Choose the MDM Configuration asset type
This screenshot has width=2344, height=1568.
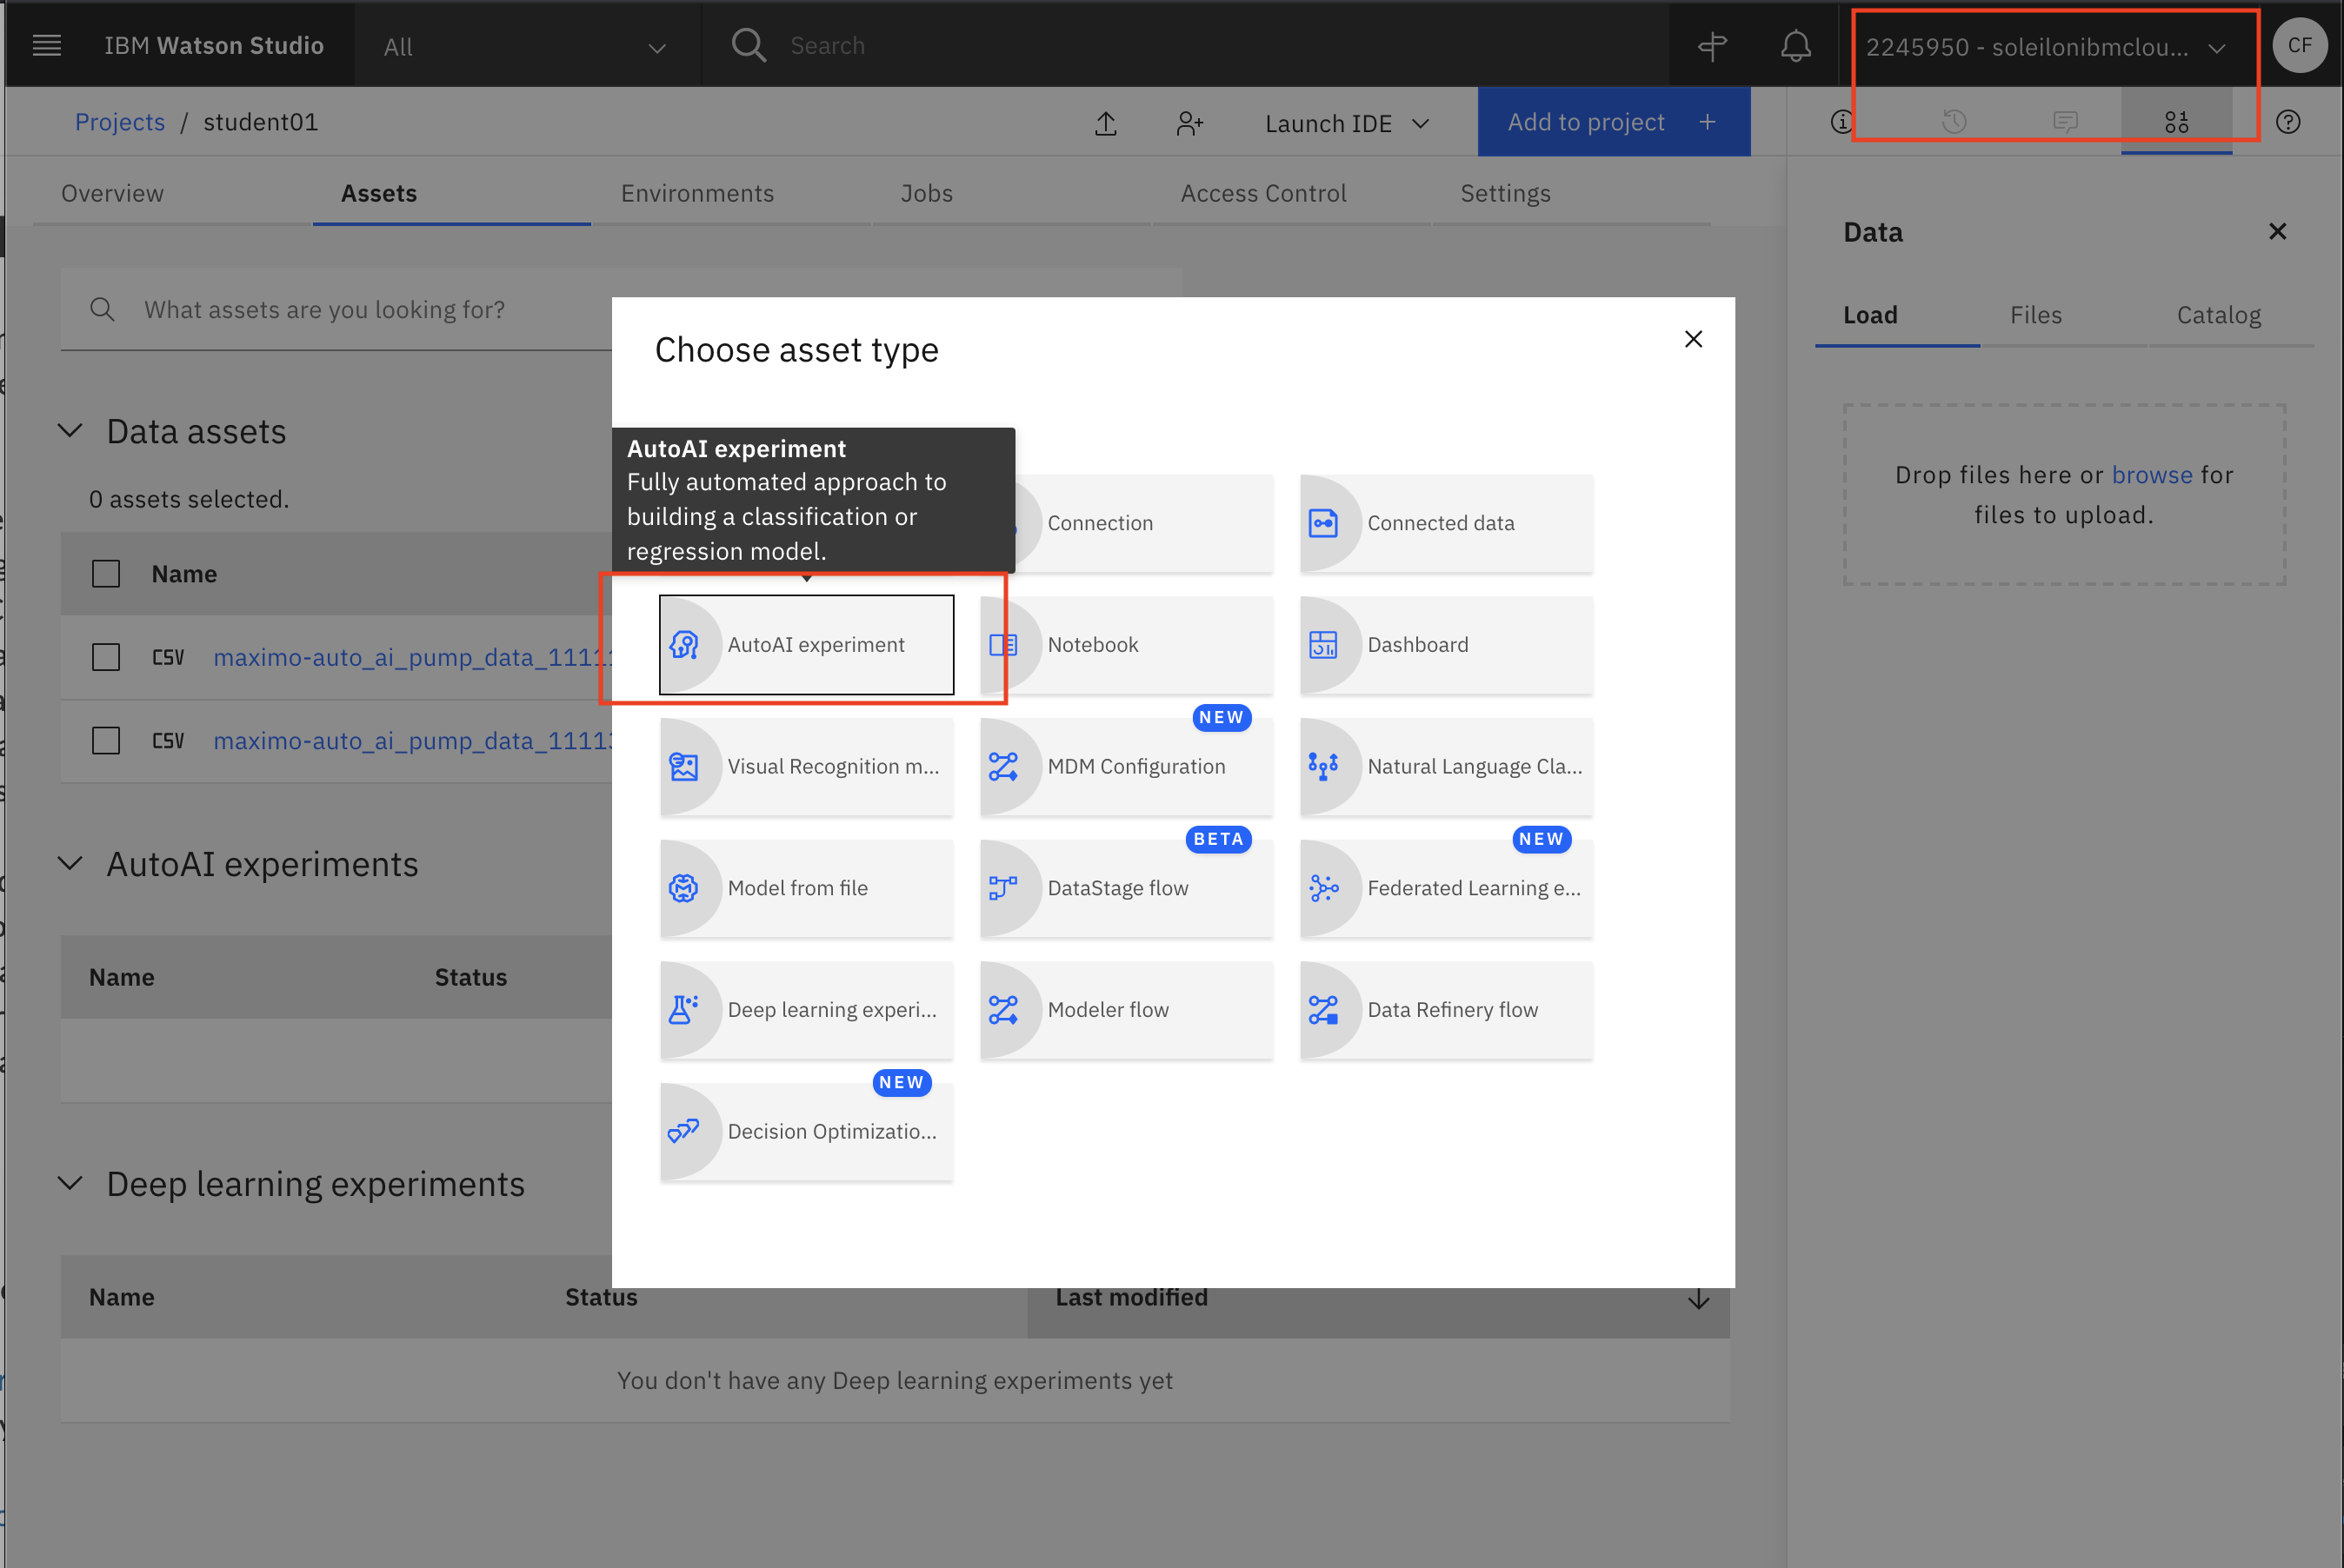point(1126,767)
